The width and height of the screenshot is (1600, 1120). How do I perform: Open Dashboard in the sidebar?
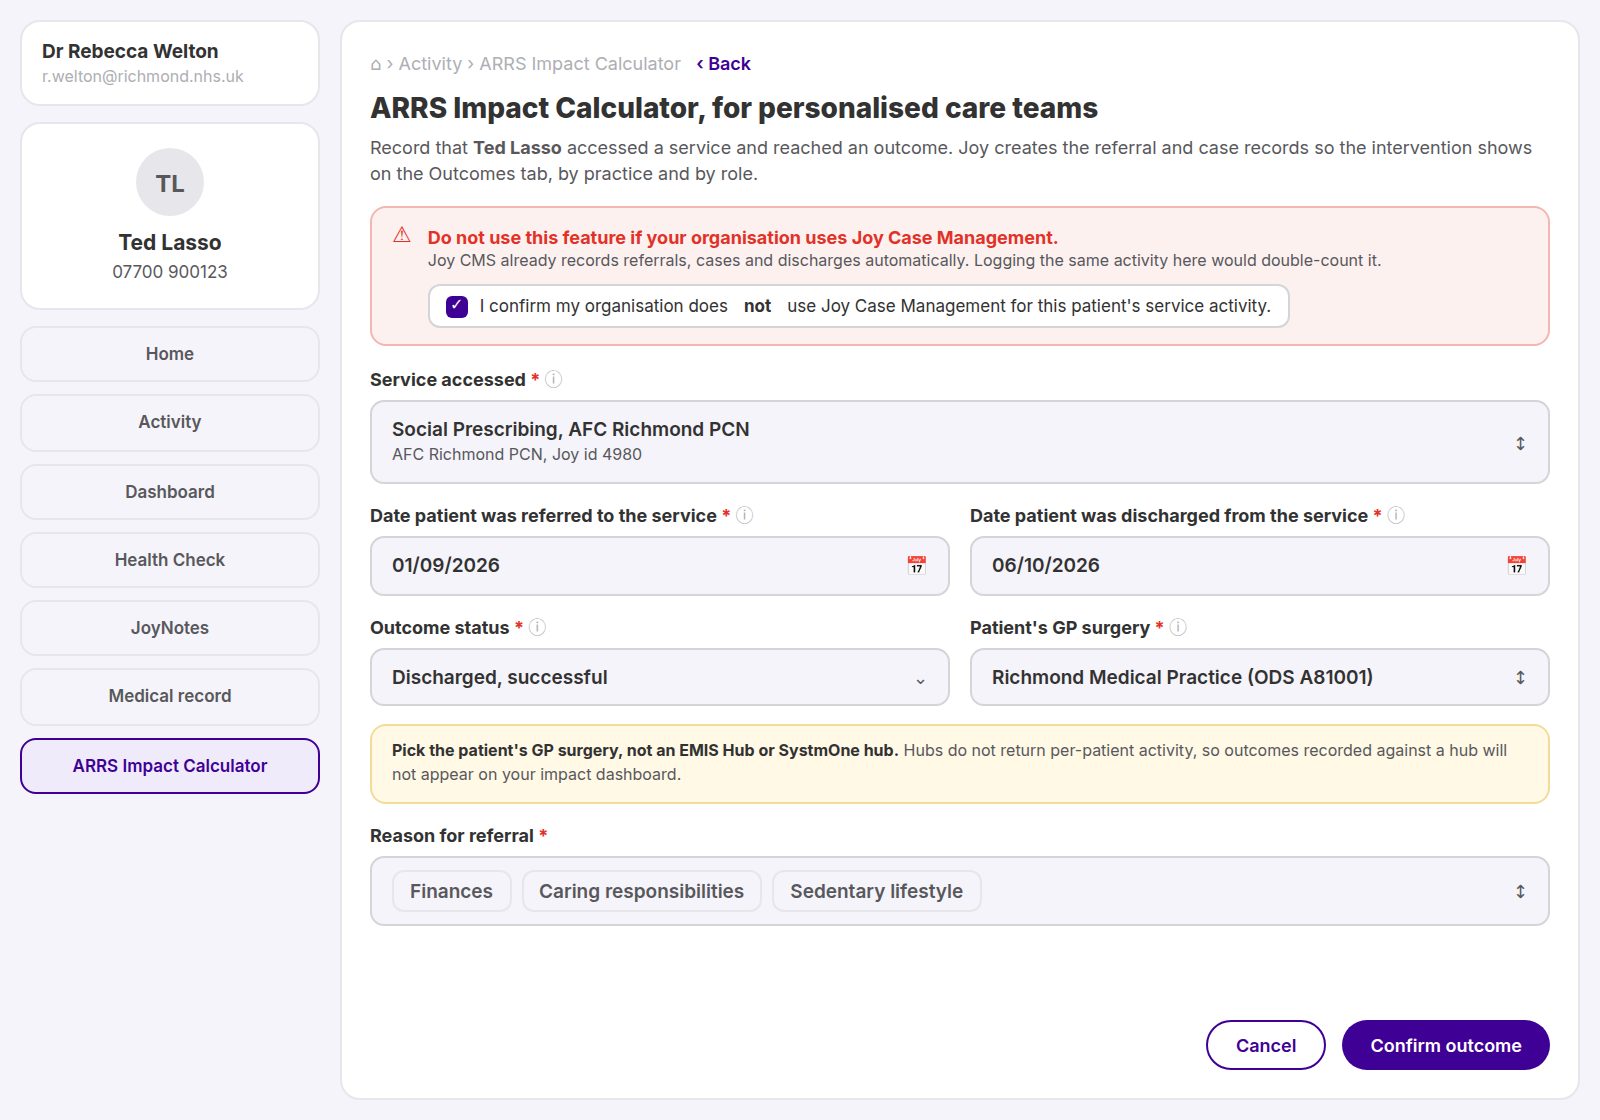(x=170, y=492)
